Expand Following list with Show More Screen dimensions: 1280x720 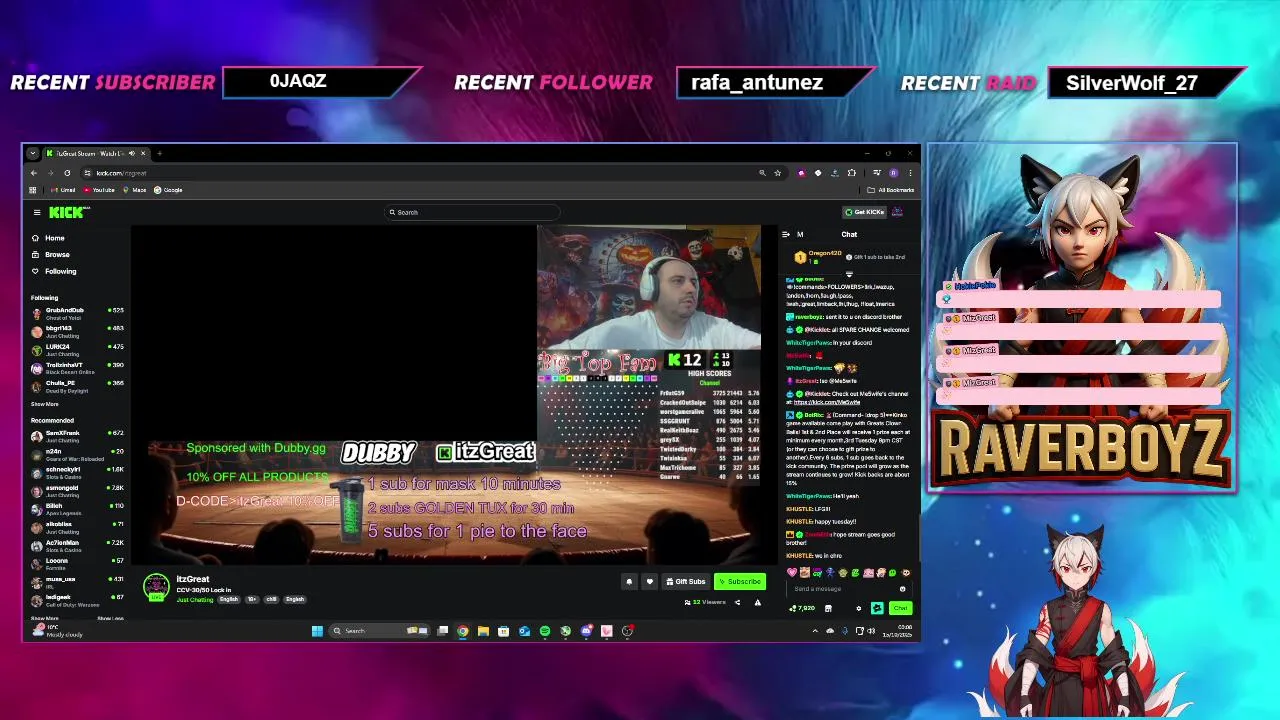point(44,404)
